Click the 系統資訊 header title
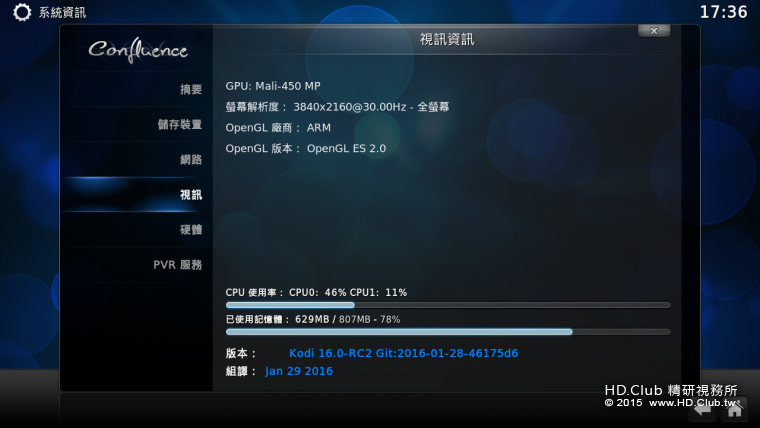Image resolution: width=760 pixels, height=428 pixels. click(x=63, y=13)
